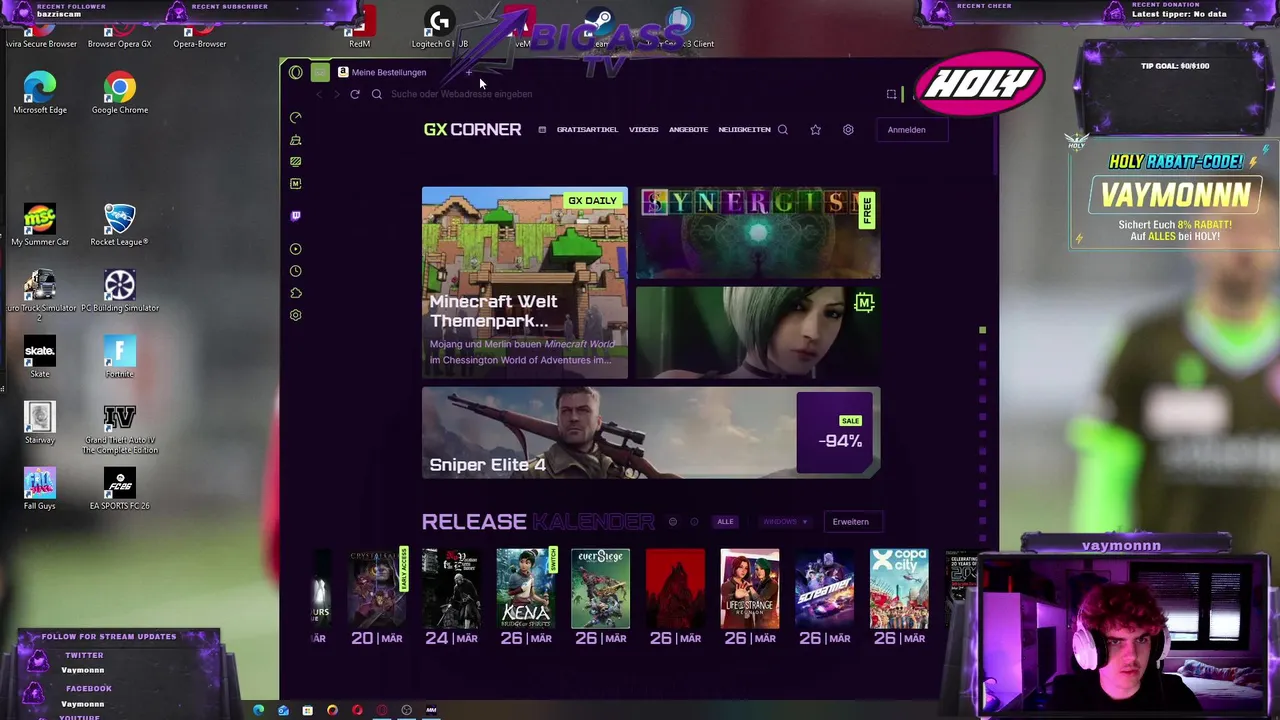
Task: Reload the page in Opera GX
Action: coord(355,94)
